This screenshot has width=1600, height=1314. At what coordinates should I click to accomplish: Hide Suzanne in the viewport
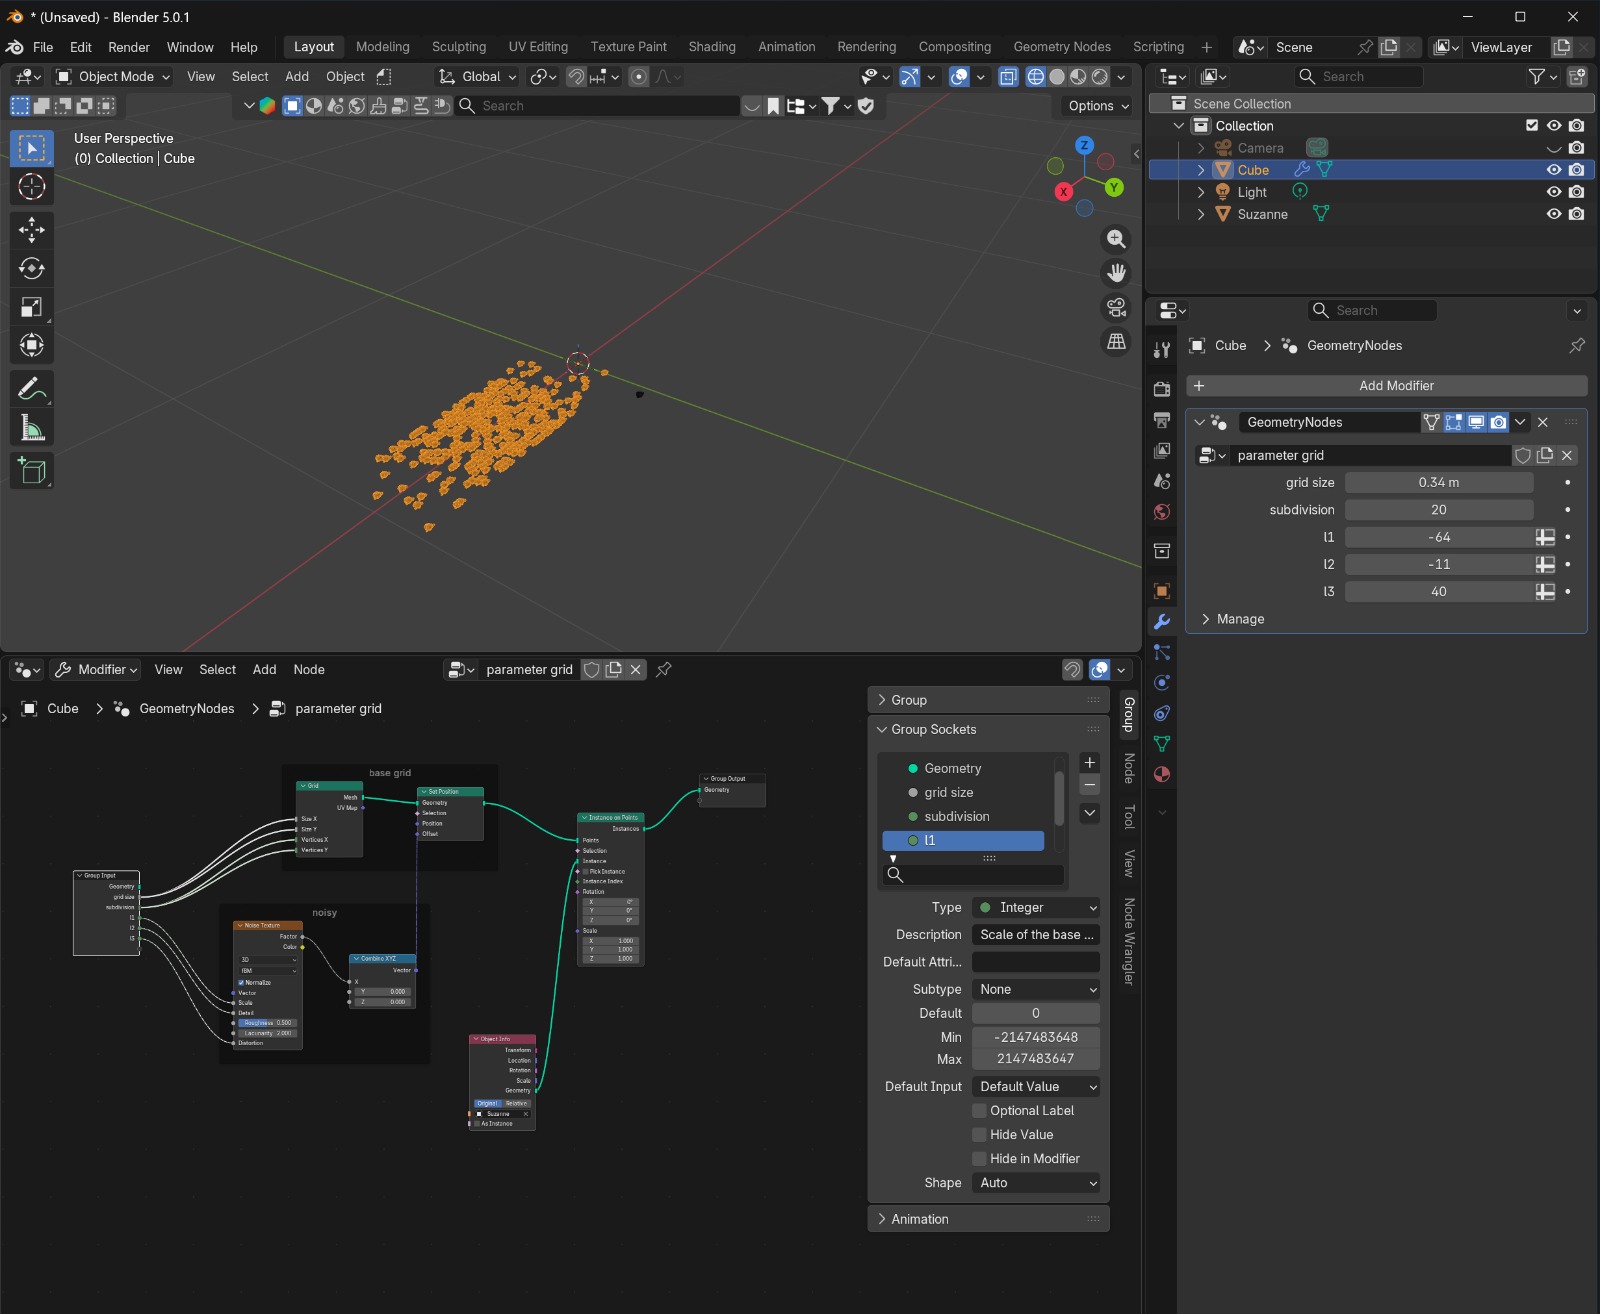(1553, 214)
